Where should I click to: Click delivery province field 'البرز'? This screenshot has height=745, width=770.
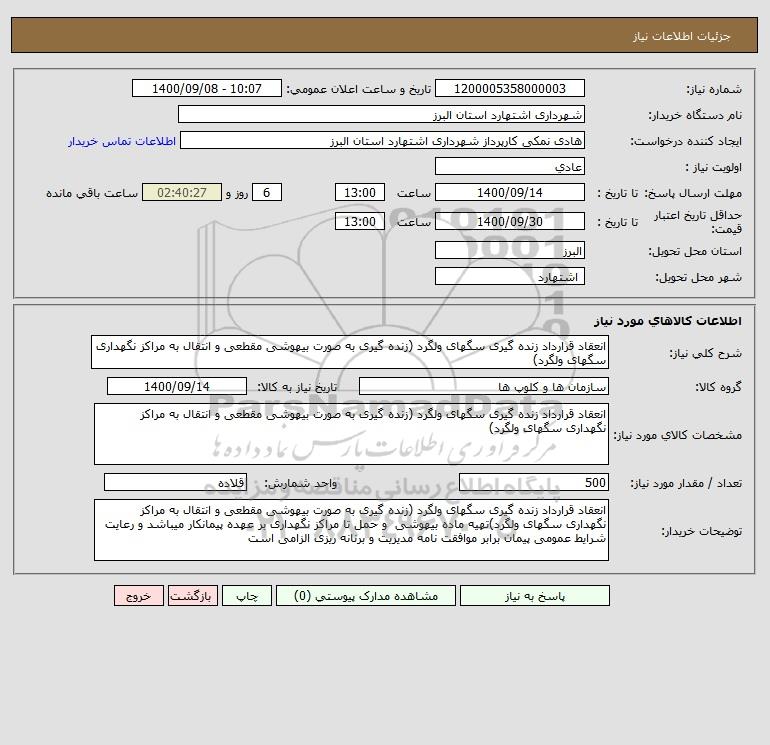(510, 251)
